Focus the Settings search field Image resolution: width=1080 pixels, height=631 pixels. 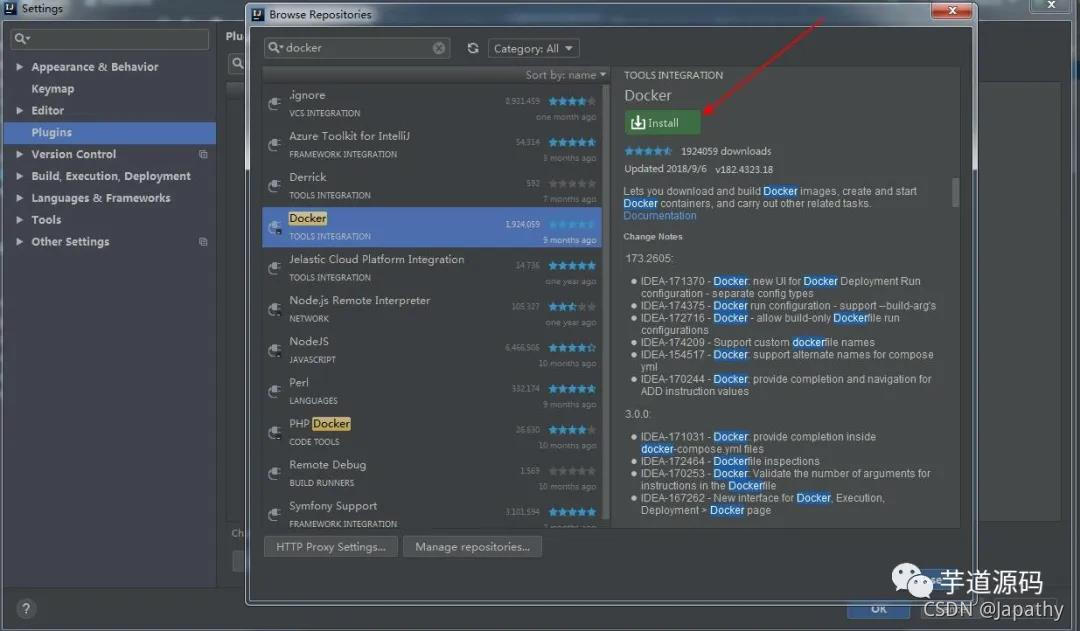click(x=110, y=39)
